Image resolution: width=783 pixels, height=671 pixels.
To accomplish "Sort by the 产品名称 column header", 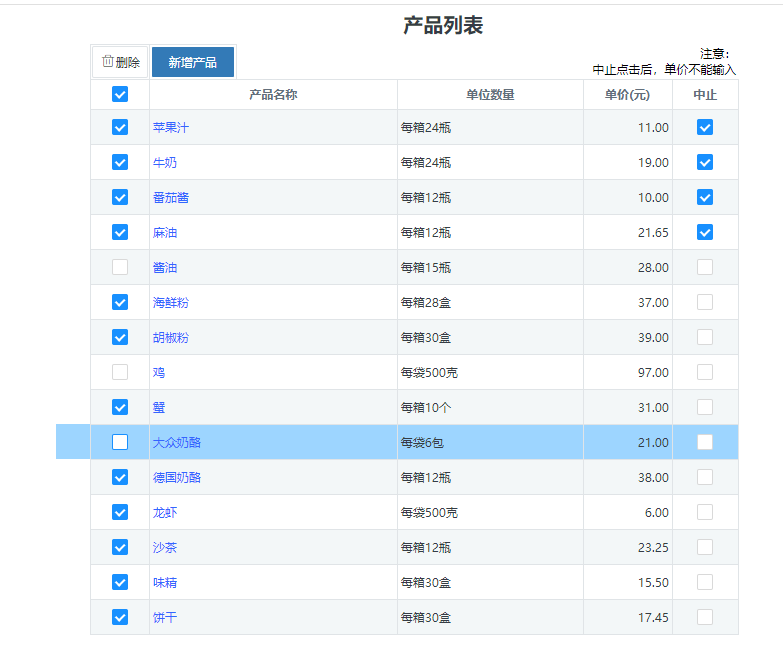I will click(273, 95).
